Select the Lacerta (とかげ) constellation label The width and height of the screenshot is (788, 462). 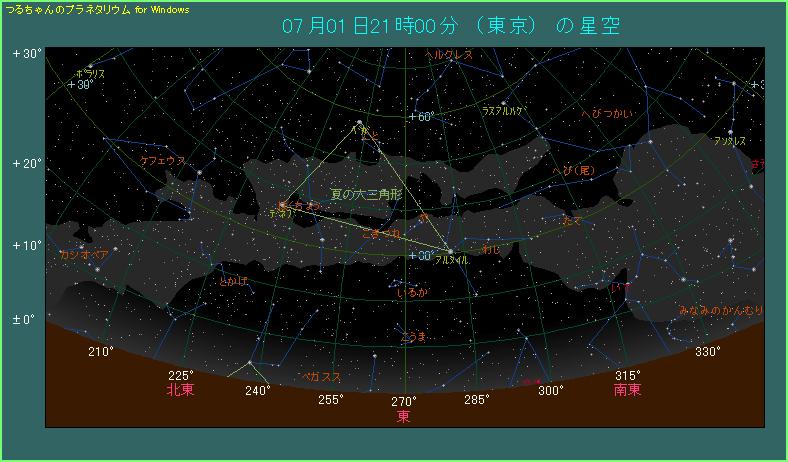click(233, 281)
